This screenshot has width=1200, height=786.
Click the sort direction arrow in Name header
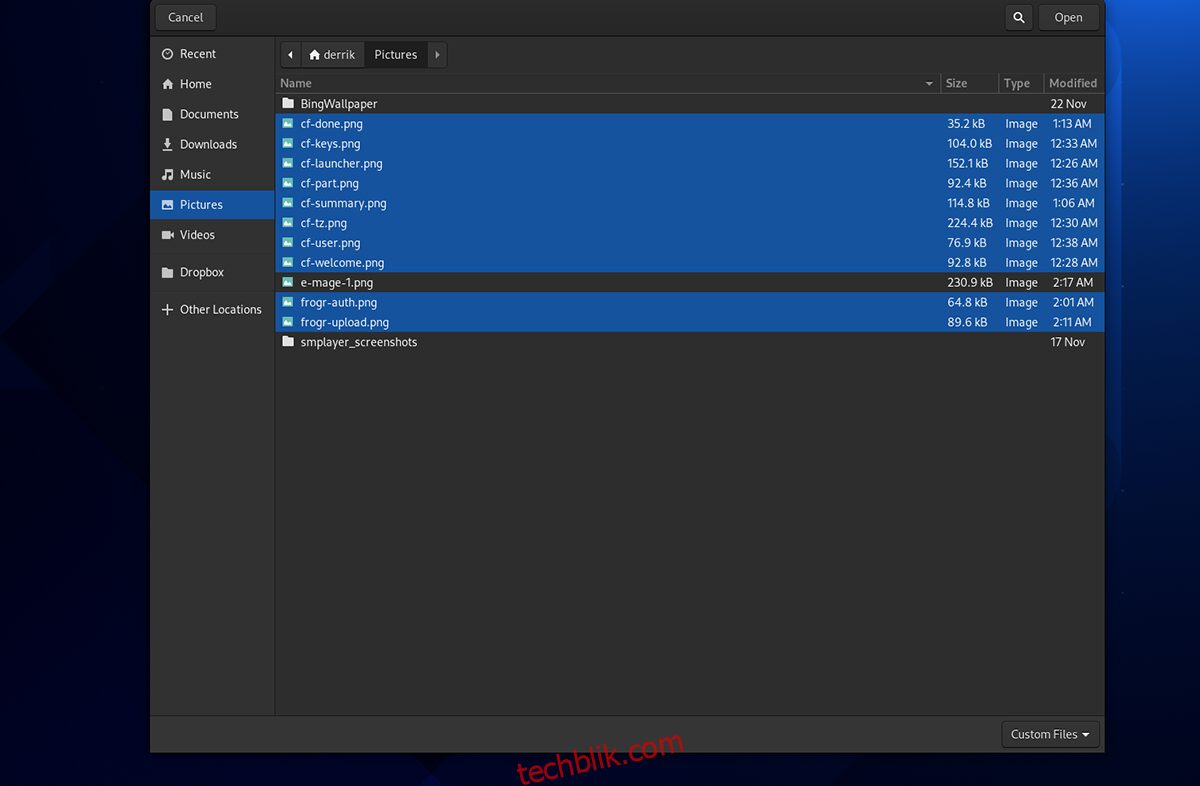[x=929, y=84]
